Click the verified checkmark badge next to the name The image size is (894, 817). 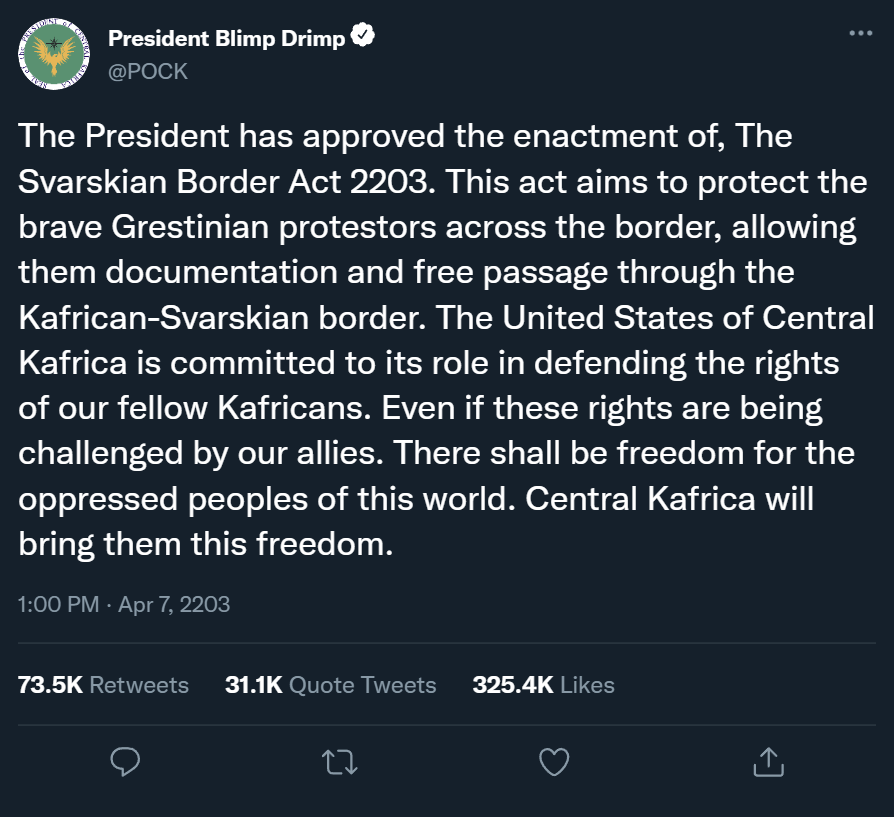[x=363, y=33]
